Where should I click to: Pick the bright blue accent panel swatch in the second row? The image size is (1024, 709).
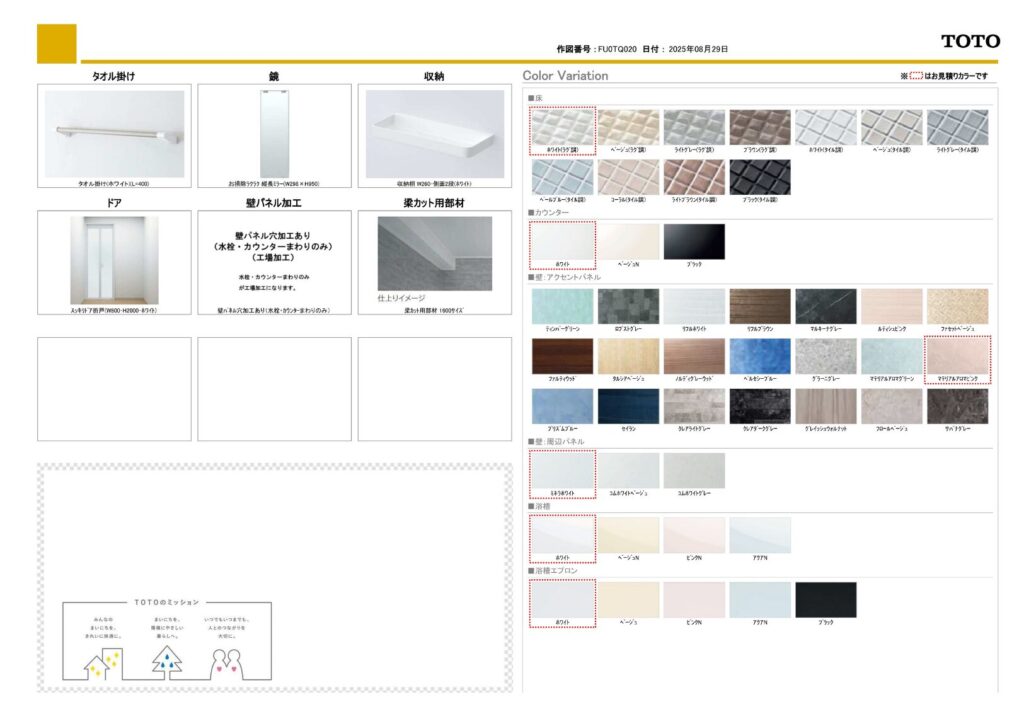click(x=760, y=356)
